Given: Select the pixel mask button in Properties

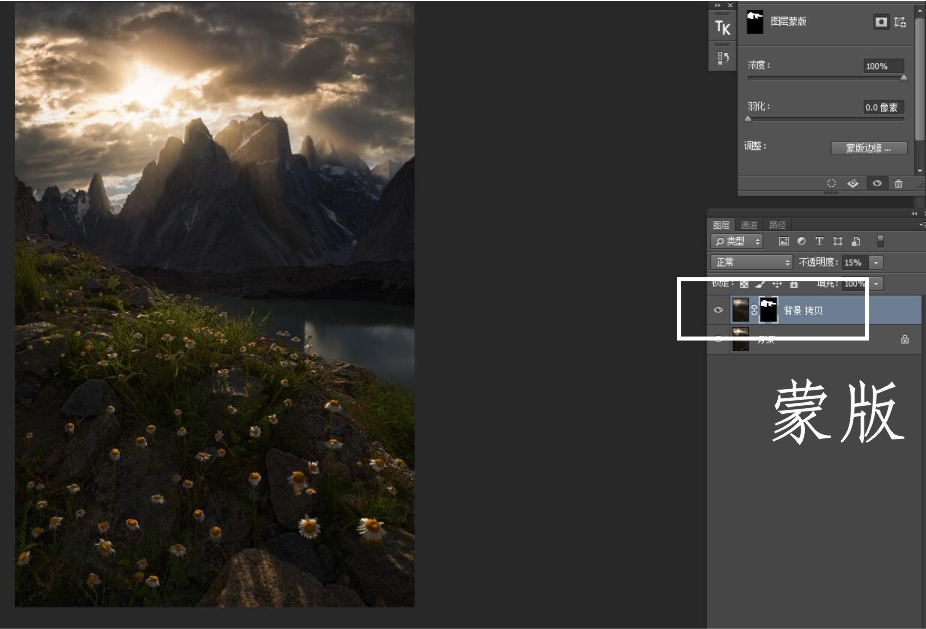Looking at the screenshot, I should click(x=881, y=21).
